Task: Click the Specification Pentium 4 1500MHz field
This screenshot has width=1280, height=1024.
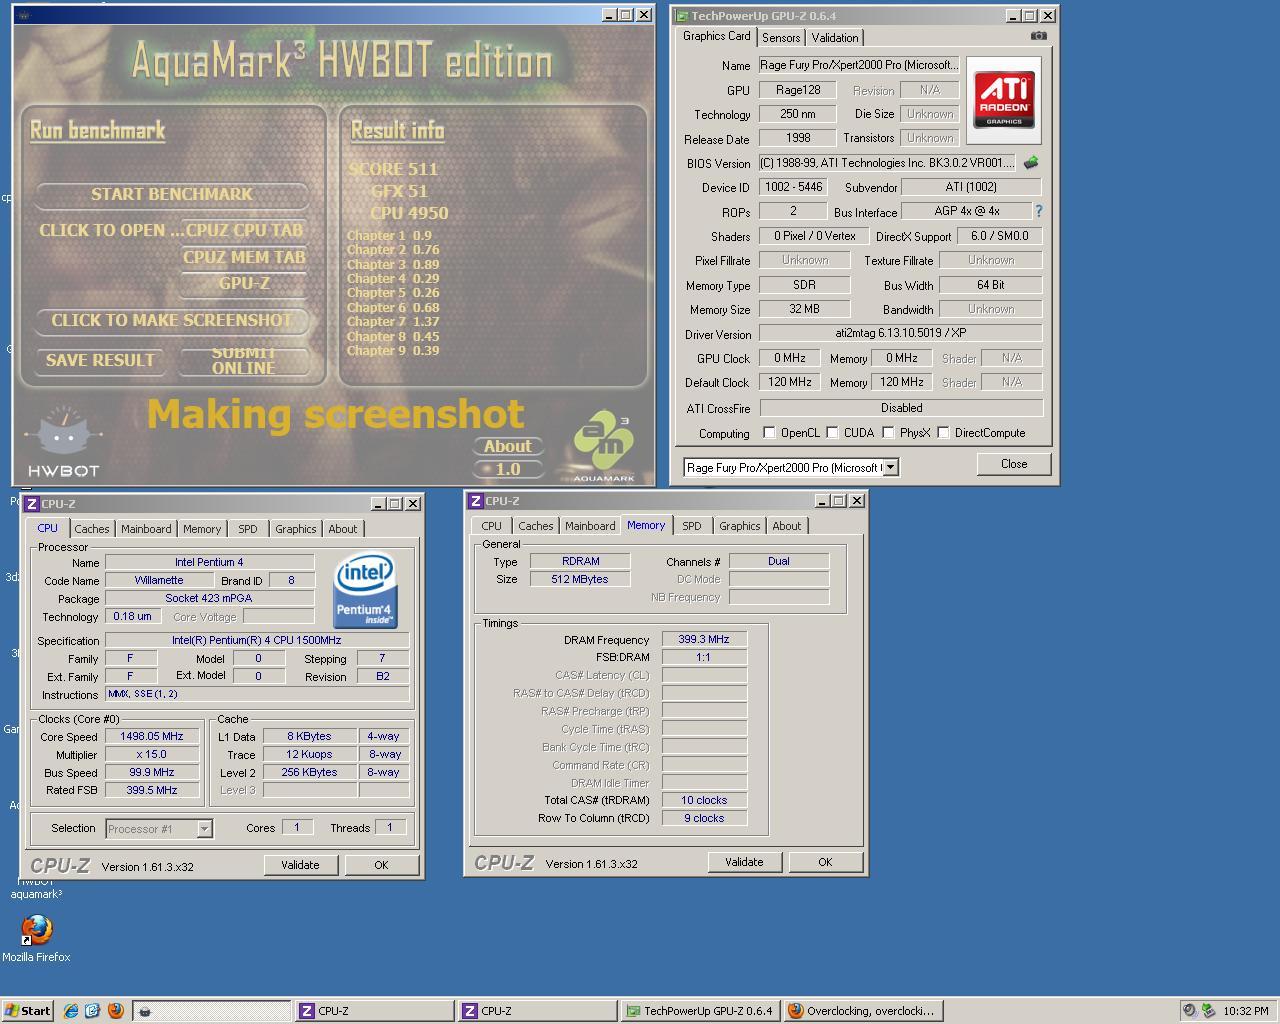Action: (256, 640)
